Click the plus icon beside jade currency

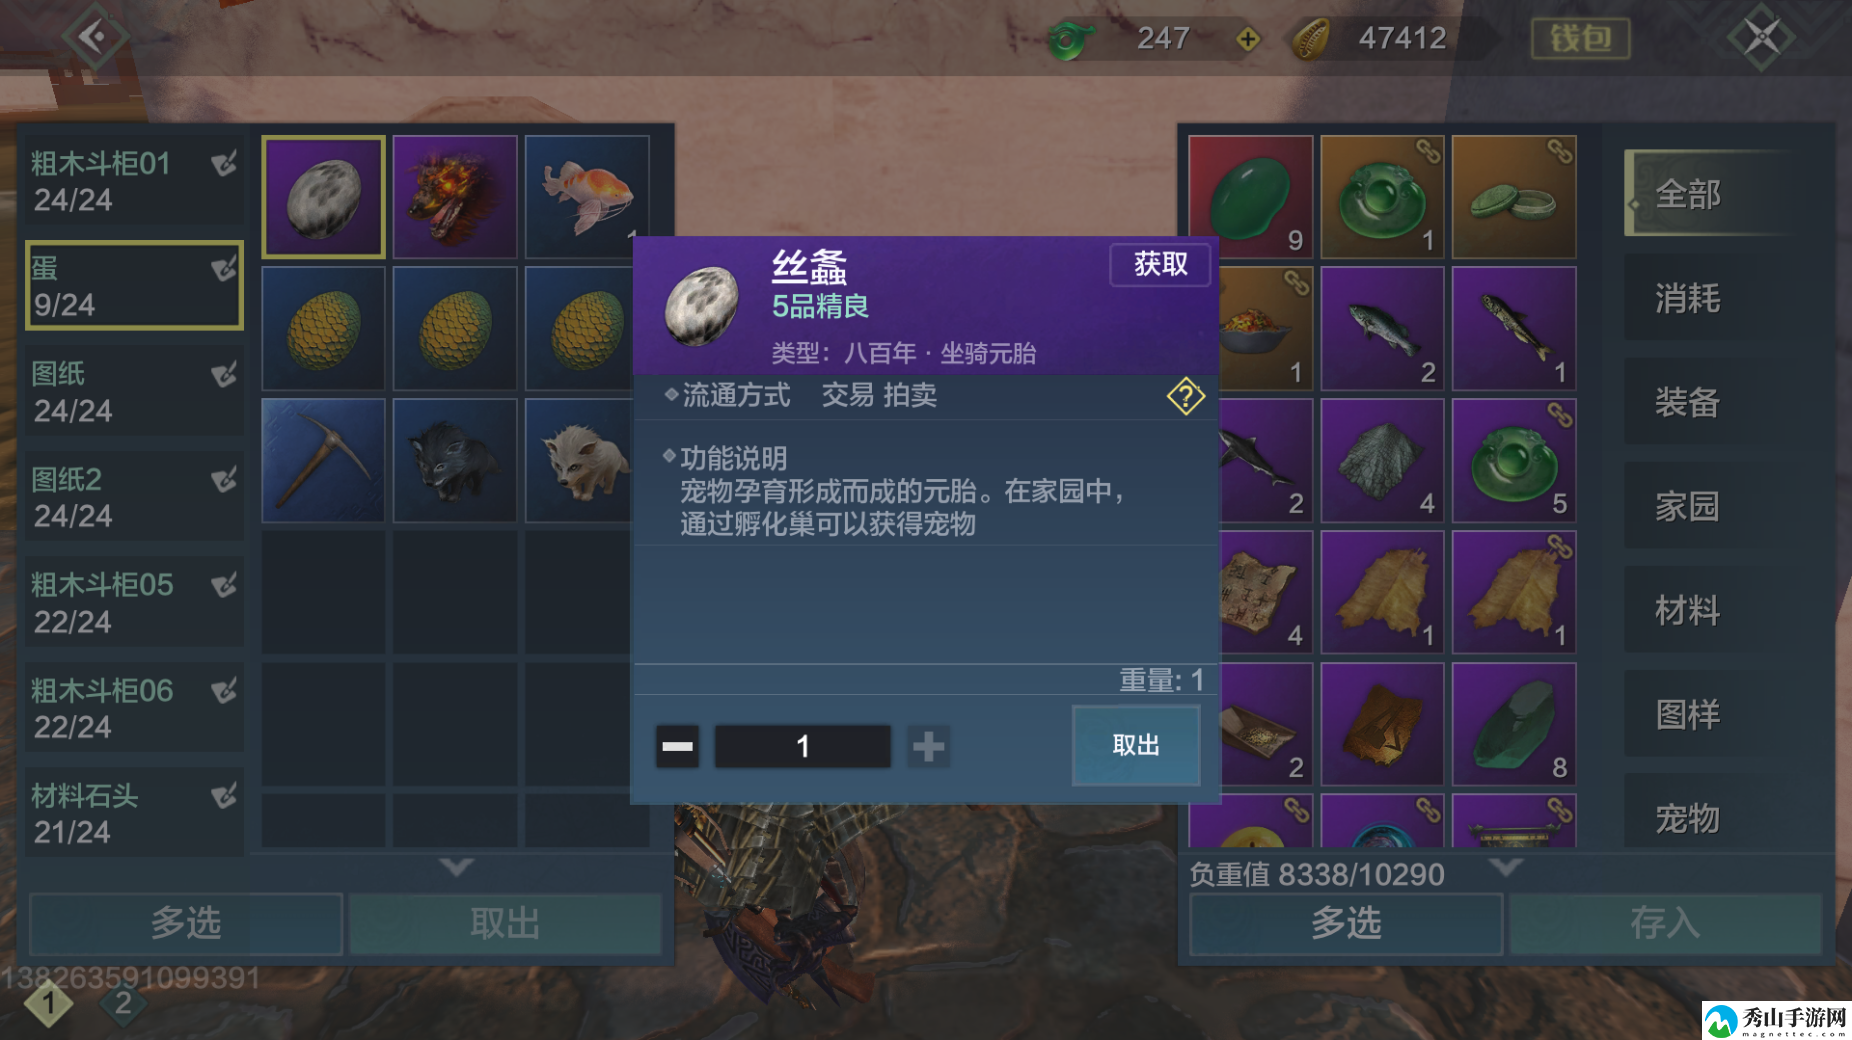tap(1247, 39)
